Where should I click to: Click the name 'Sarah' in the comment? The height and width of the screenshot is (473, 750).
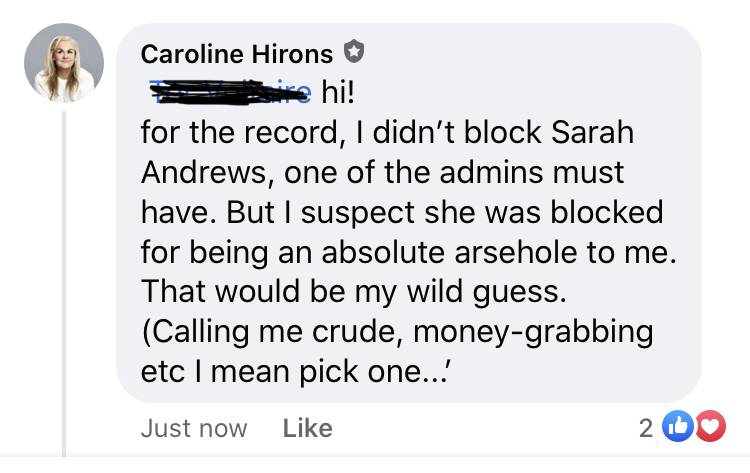pos(592,132)
